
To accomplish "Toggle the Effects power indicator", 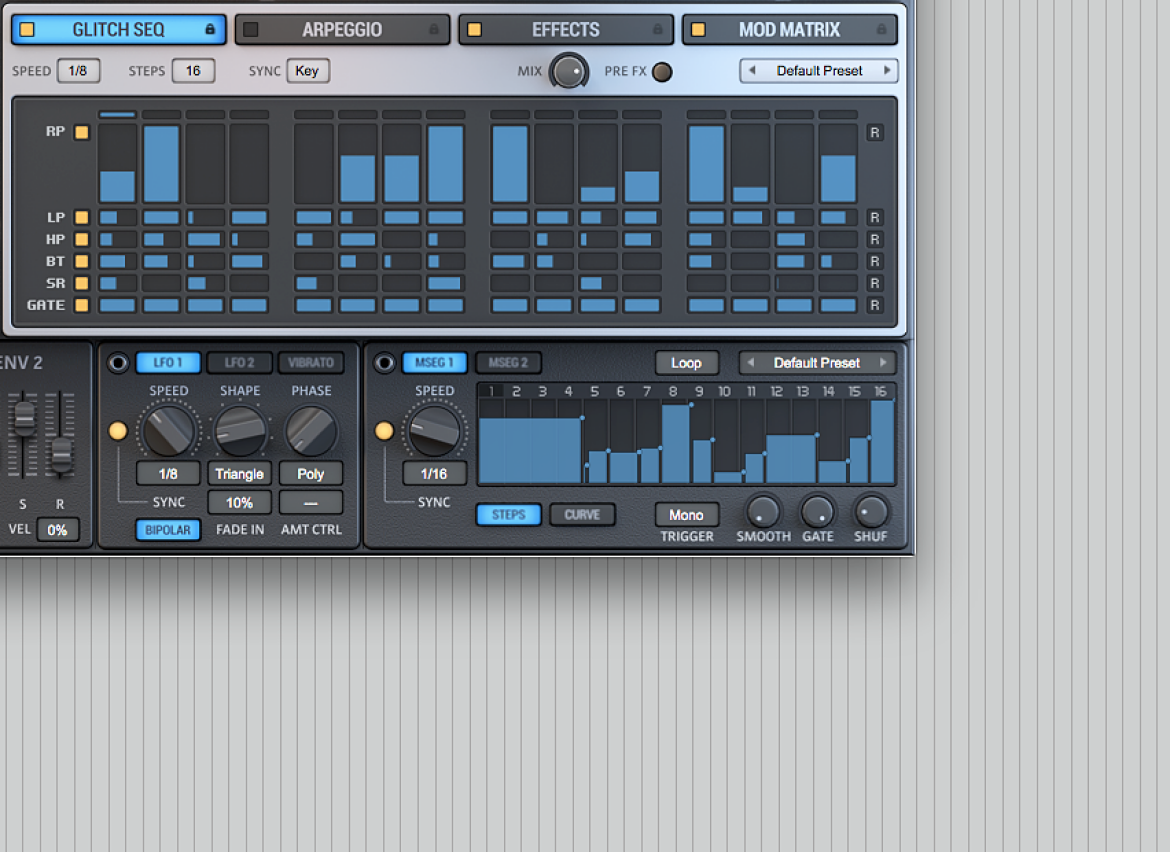I will point(475,30).
